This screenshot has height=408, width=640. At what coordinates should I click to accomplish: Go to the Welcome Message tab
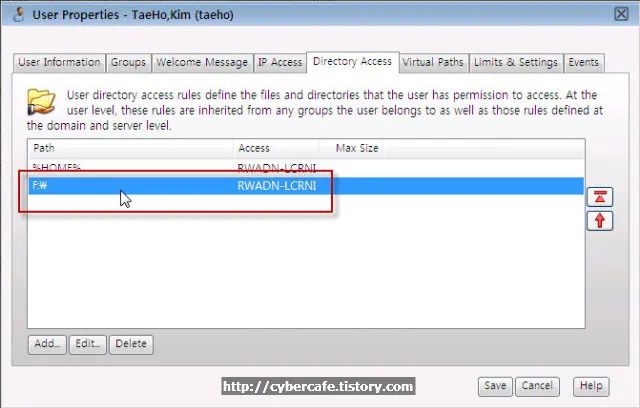(x=202, y=62)
